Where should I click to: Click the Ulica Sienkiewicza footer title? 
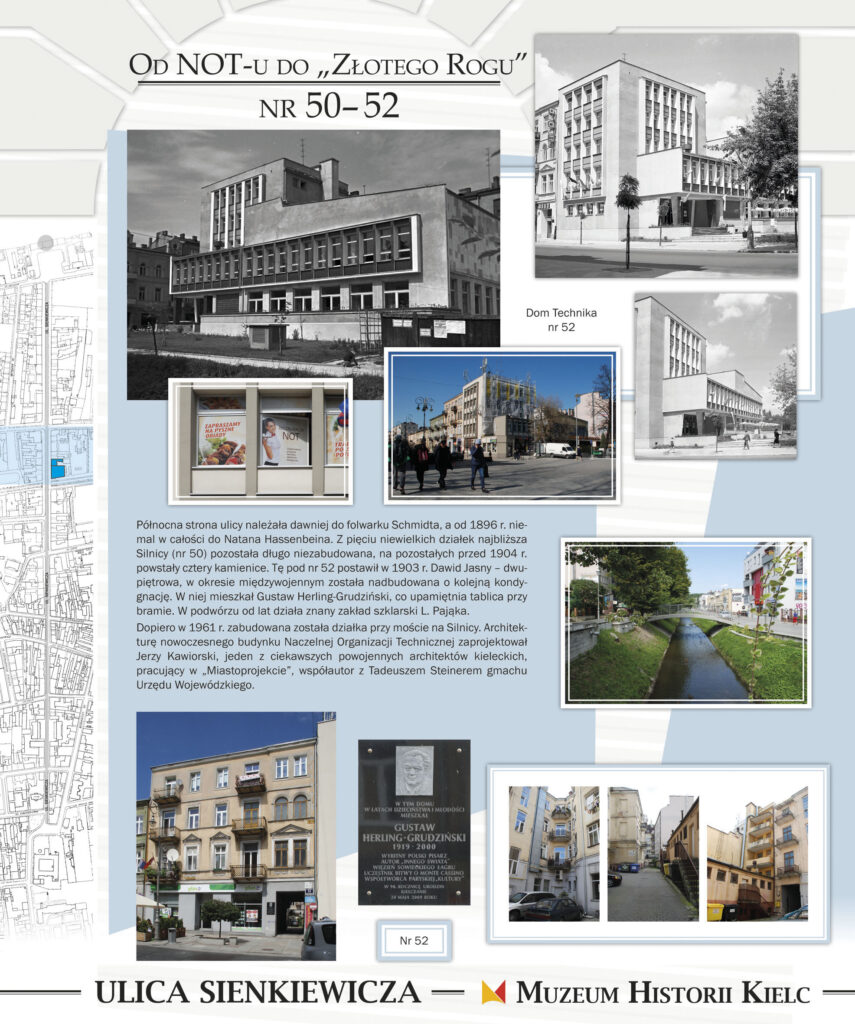(257, 992)
